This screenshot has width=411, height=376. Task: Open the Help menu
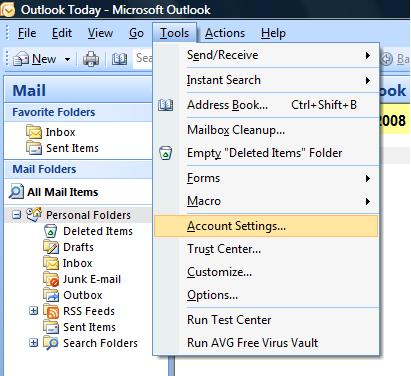[x=273, y=33]
